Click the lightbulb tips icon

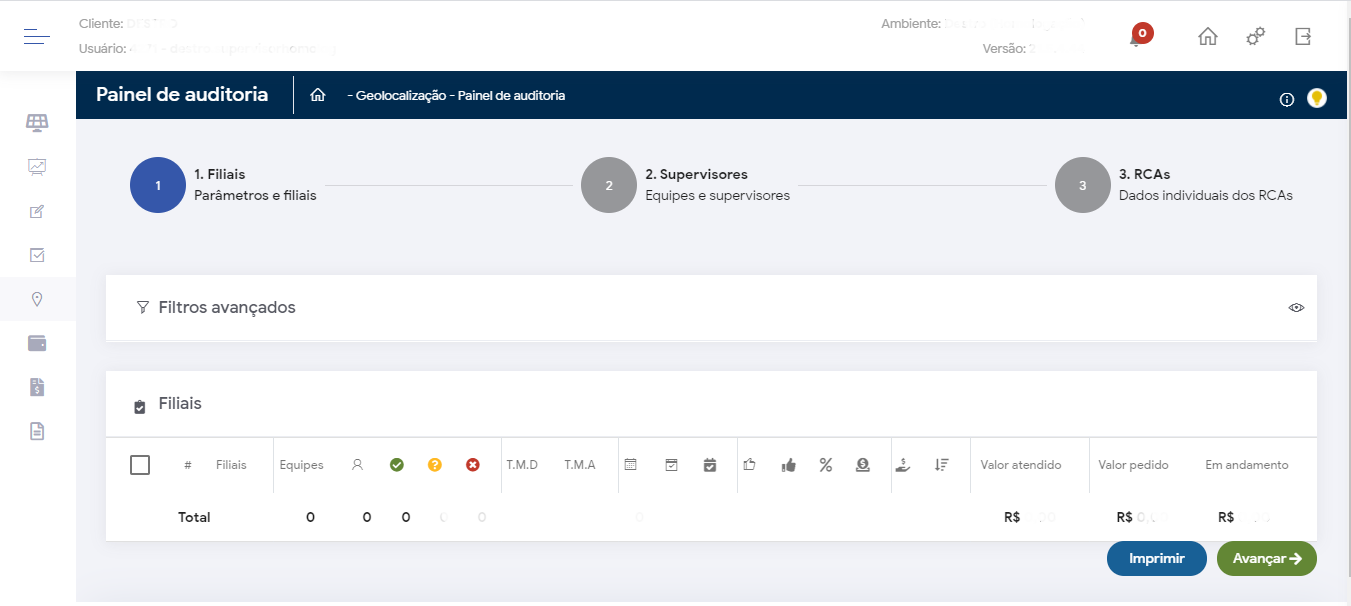click(x=1317, y=98)
